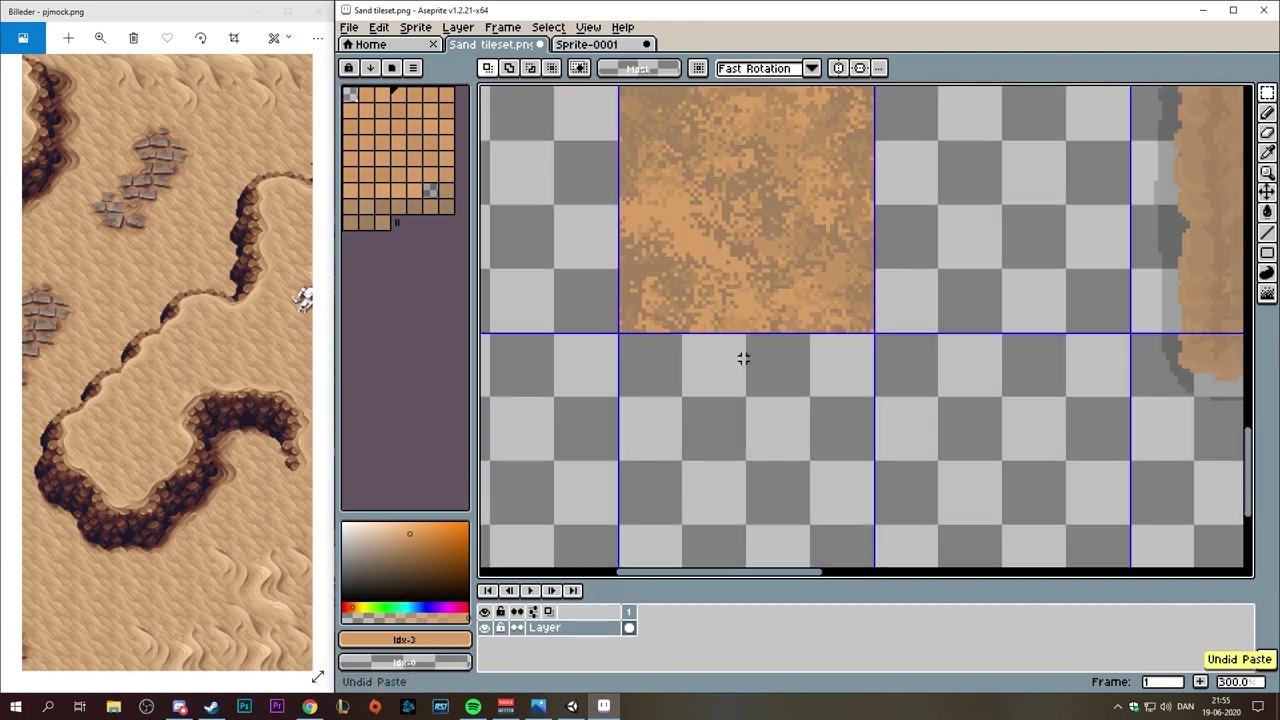Pick a hue on the rainbow hue slider

pos(405,608)
